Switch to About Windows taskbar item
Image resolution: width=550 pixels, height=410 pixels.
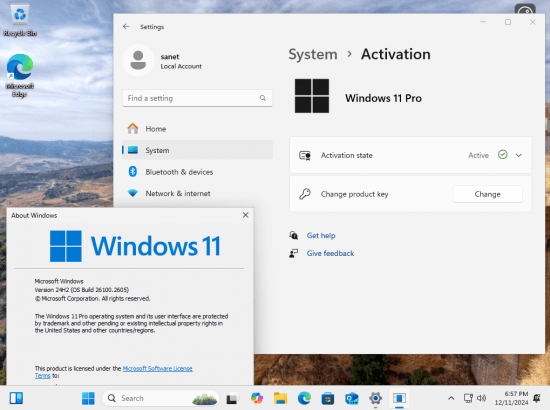pos(399,398)
